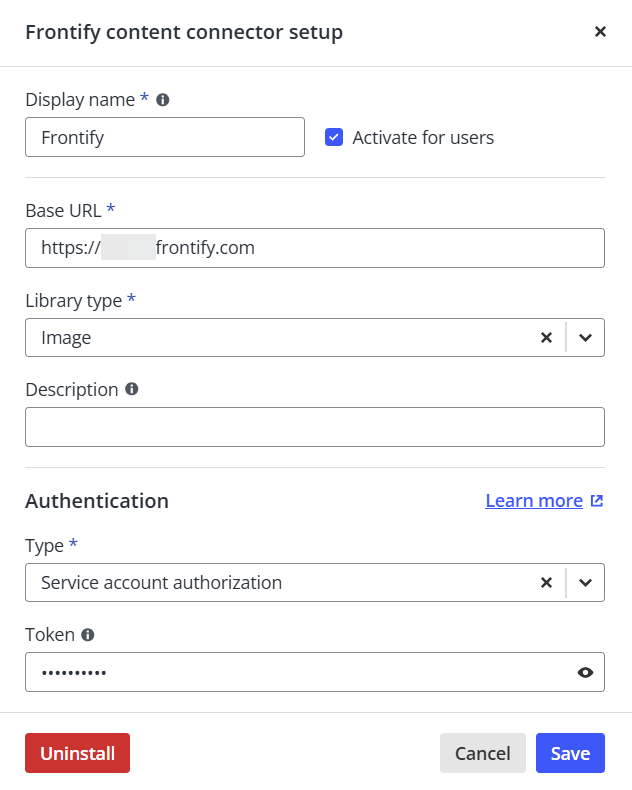Viewport: 632px width, 790px height.
Task: Close the Frontify connector setup dialog
Action: 600,32
